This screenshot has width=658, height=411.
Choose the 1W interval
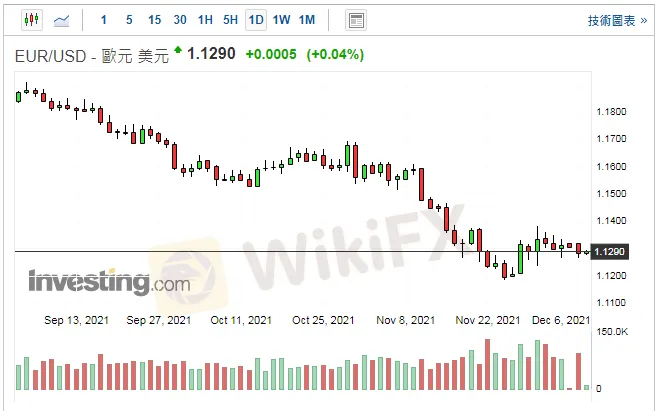pos(281,19)
